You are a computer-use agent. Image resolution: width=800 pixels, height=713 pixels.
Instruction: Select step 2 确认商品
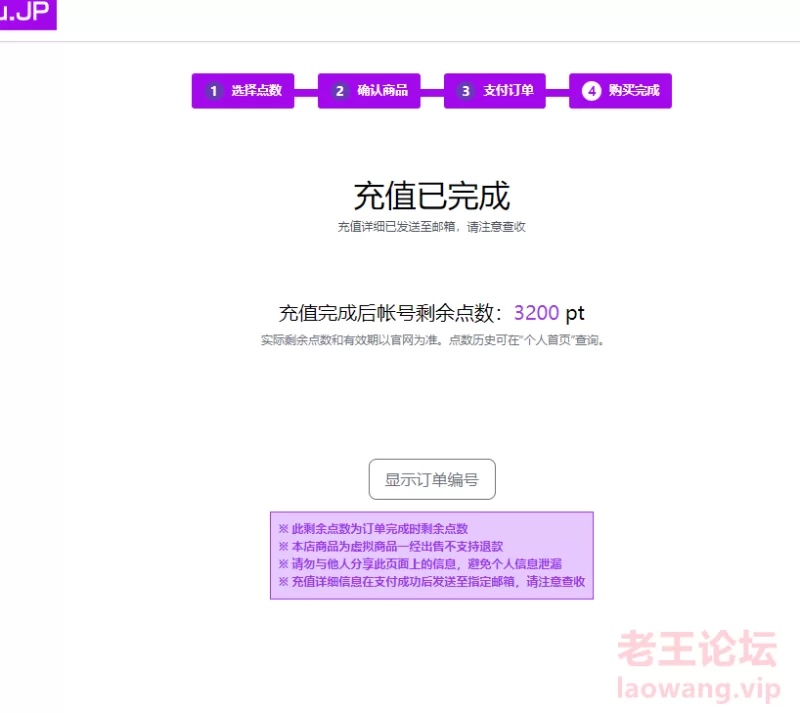pyautogui.click(x=369, y=91)
